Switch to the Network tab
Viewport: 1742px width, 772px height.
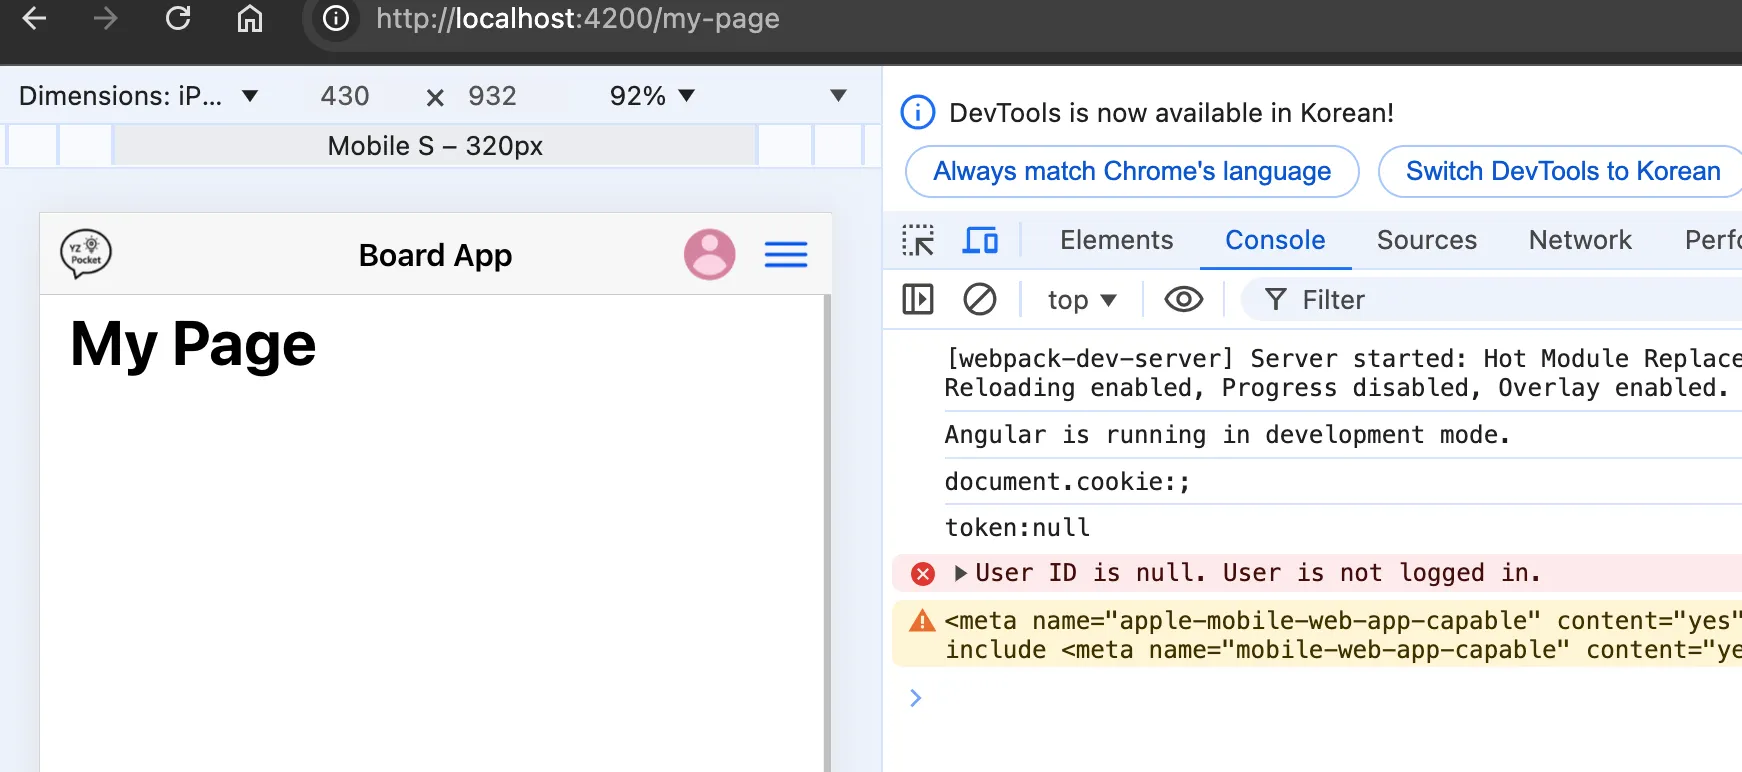pyautogui.click(x=1580, y=241)
